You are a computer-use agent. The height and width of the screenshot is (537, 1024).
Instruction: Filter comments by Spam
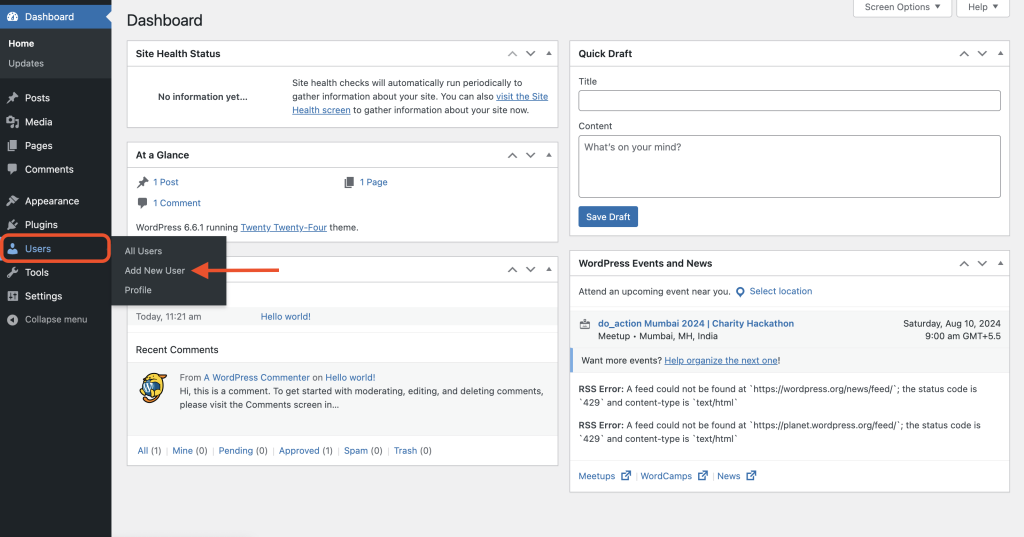tap(356, 451)
